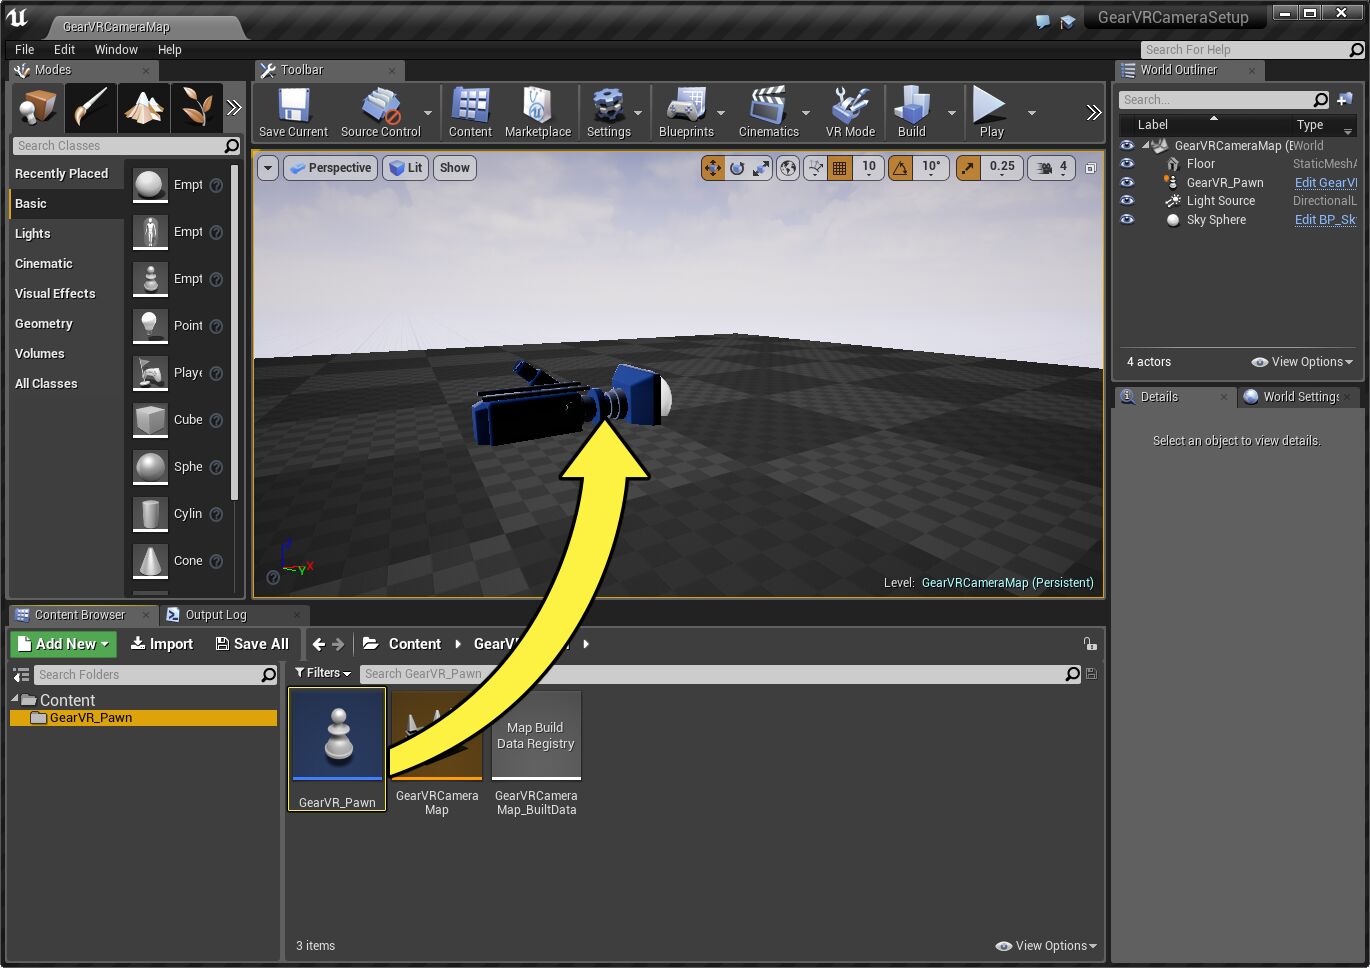Click the Edit BP_Sky link in the outliner
This screenshot has width=1370, height=968.
1325,220
